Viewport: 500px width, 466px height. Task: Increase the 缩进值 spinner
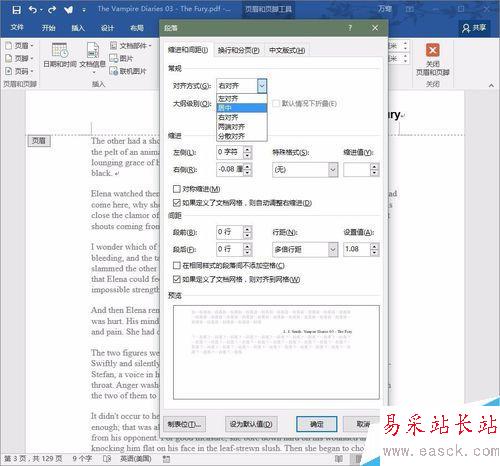click(x=375, y=166)
